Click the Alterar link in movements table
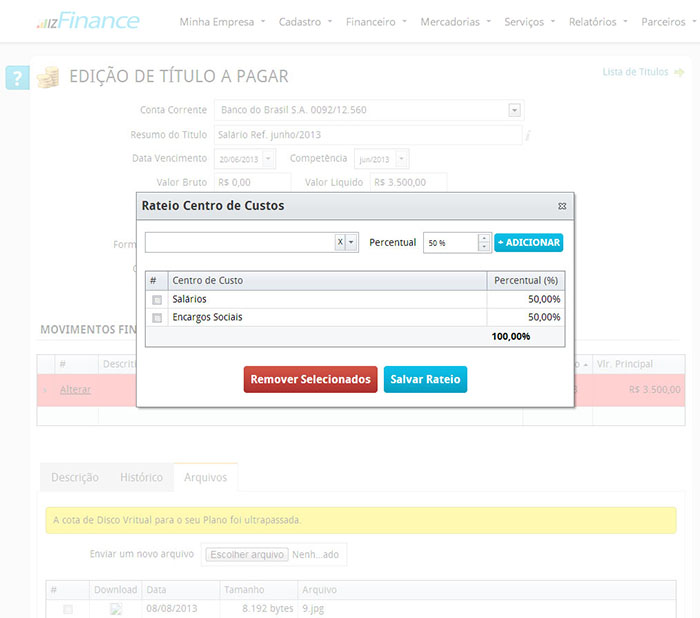 [x=75, y=389]
